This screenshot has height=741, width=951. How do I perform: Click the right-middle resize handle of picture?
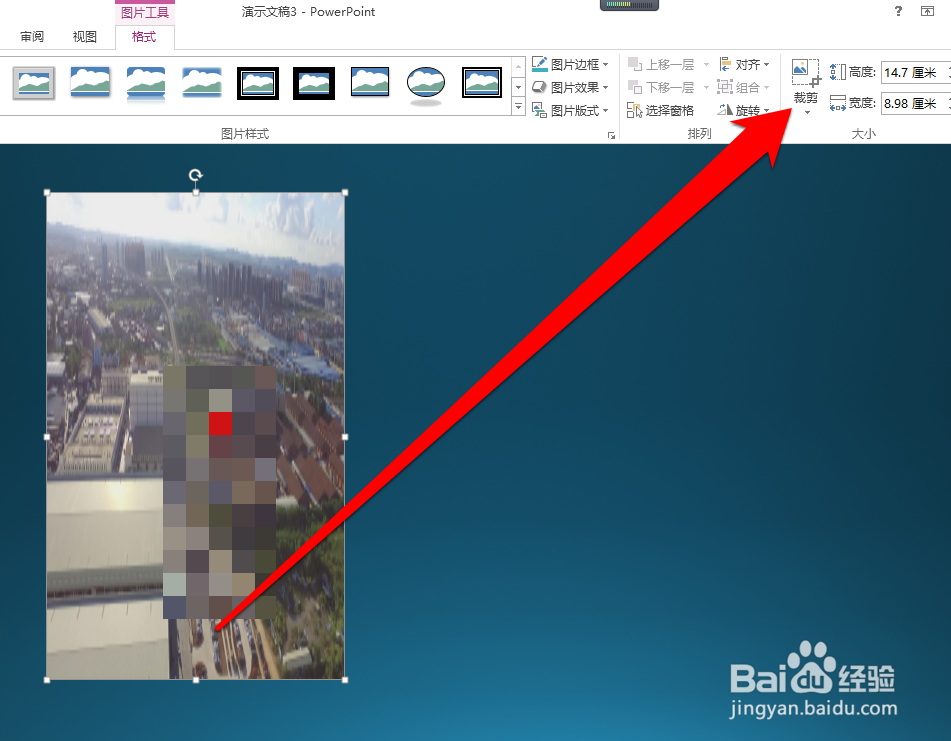coord(345,437)
